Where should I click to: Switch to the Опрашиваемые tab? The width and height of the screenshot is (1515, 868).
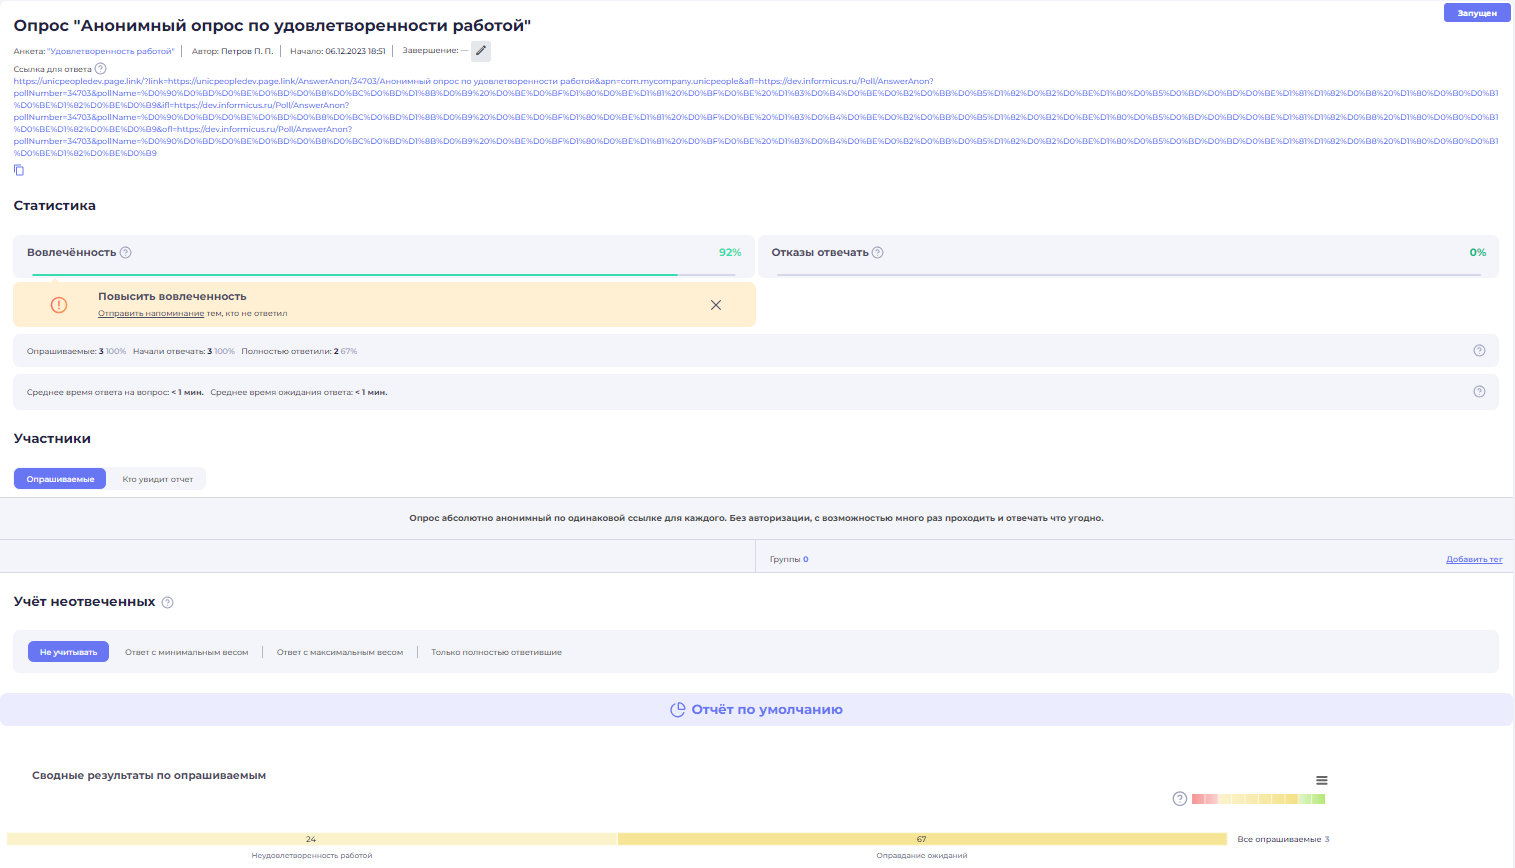tap(60, 479)
